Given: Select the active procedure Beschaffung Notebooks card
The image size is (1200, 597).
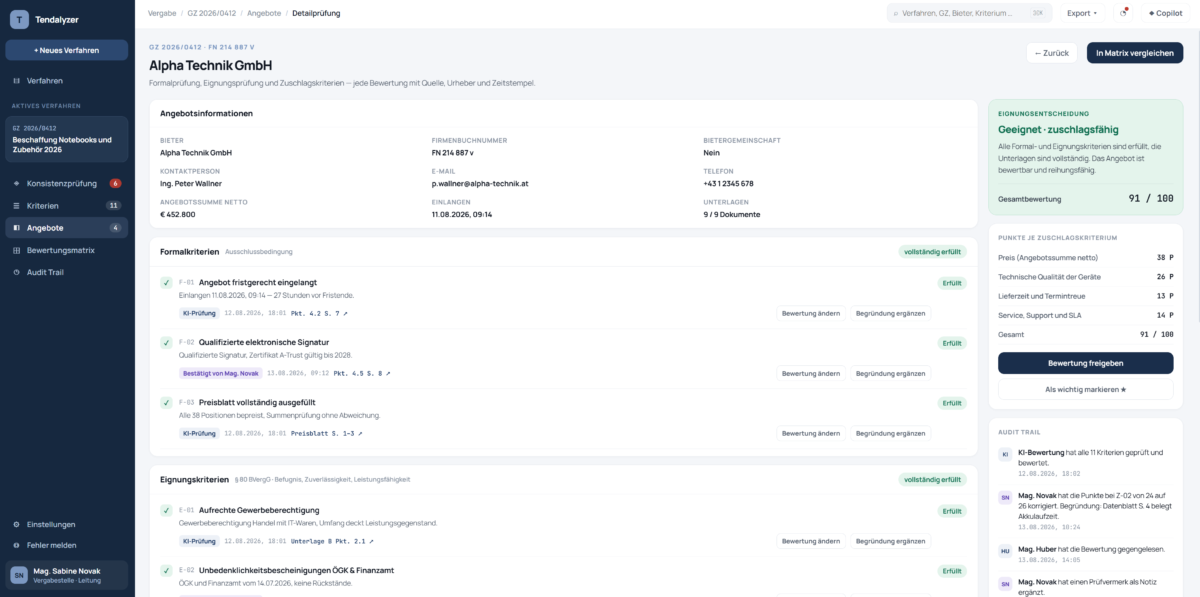Looking at the screenshot, I should tap(66, 139).
